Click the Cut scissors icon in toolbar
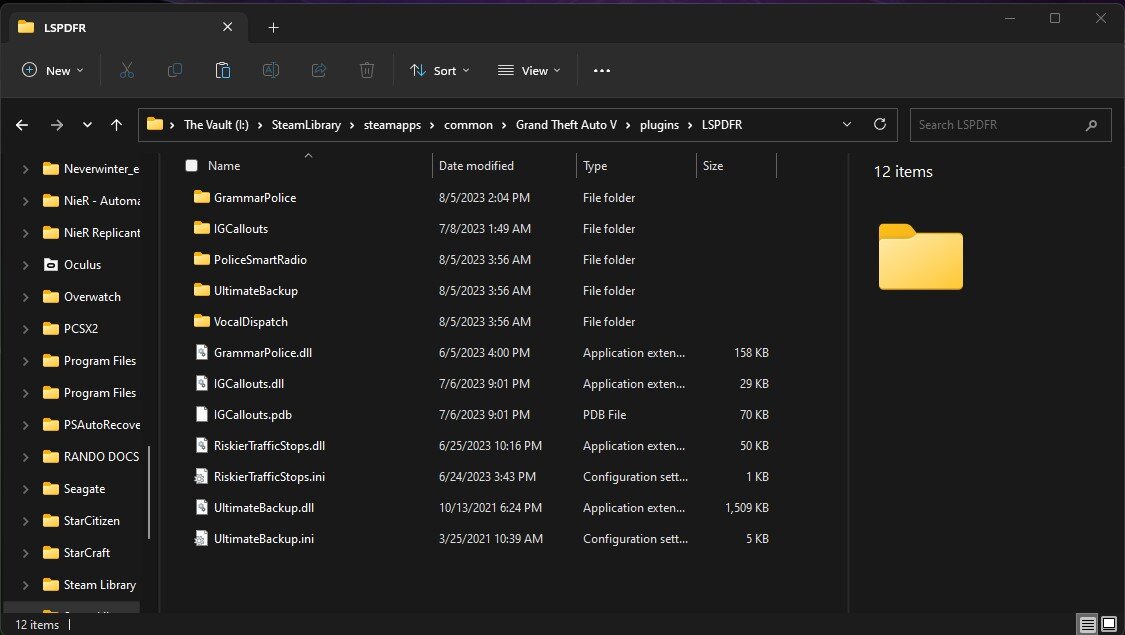 coord(126,70)
